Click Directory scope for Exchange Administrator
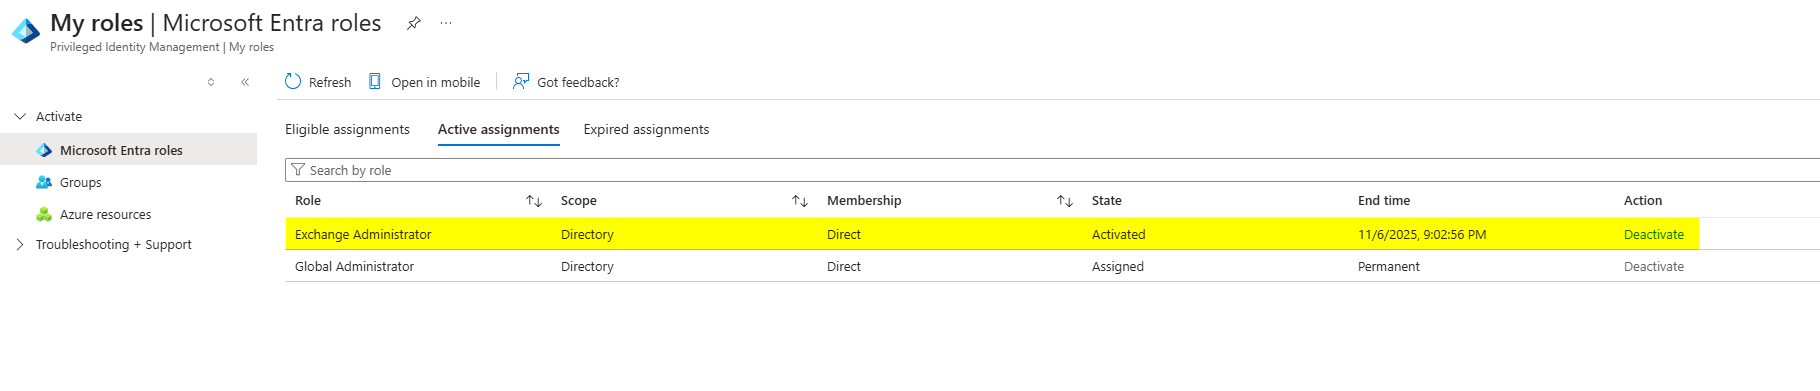The width and height of the screenshot is (1820, 391). pos(587,234)
